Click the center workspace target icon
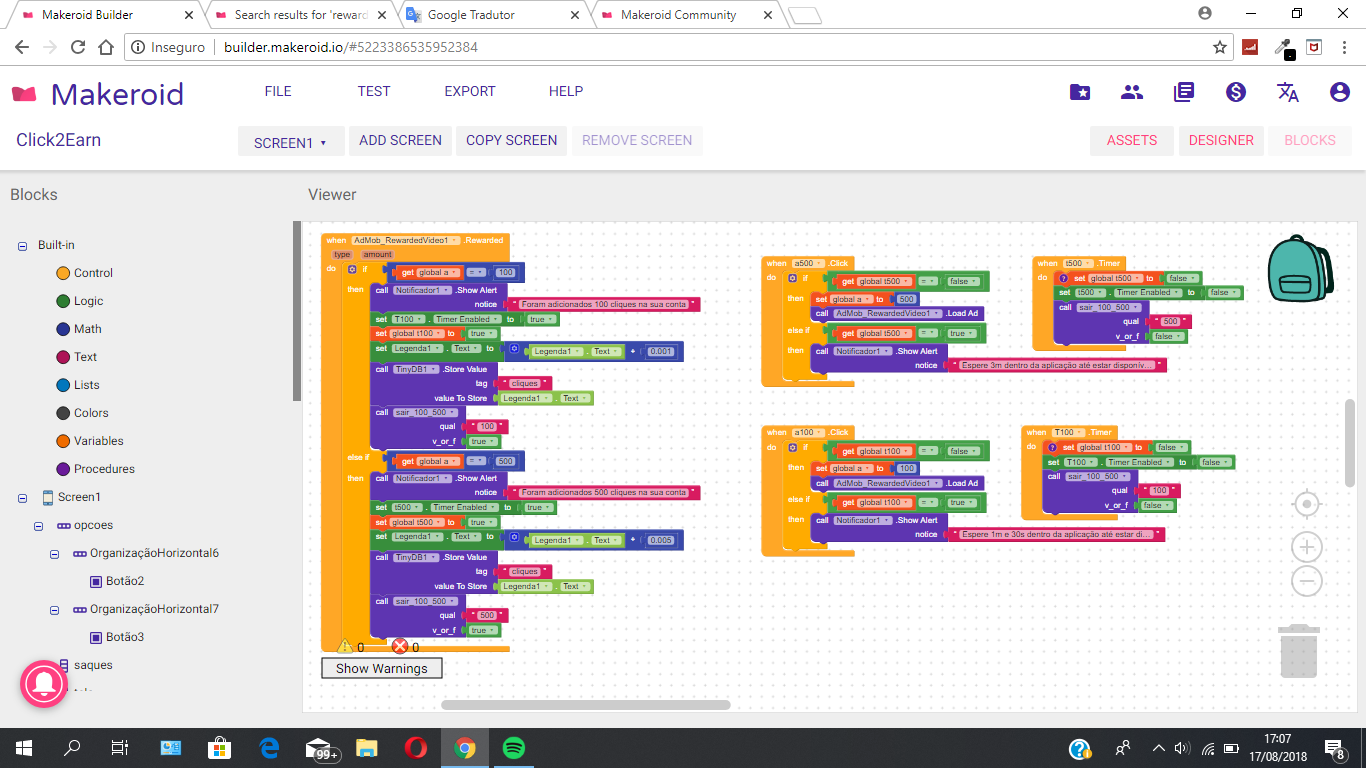 (x=1307, y=504)
